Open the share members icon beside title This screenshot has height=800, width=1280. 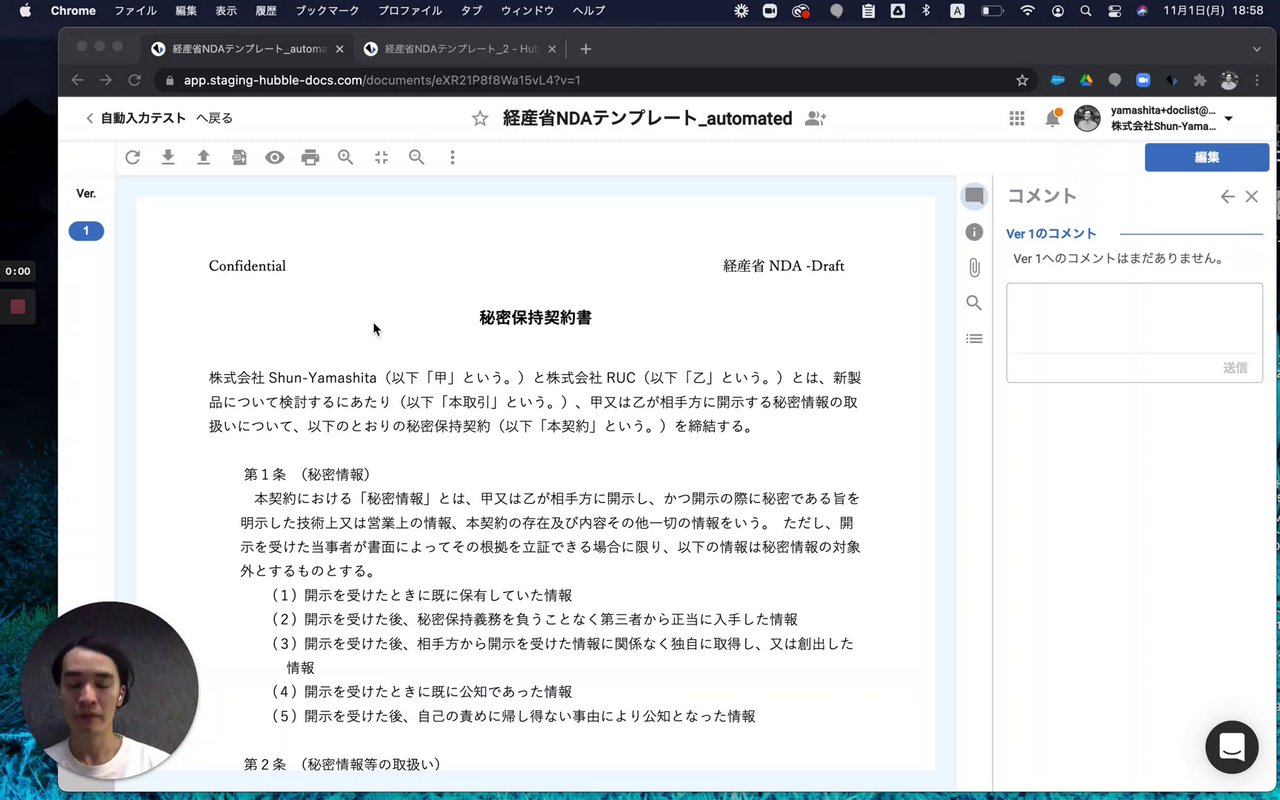816,119
